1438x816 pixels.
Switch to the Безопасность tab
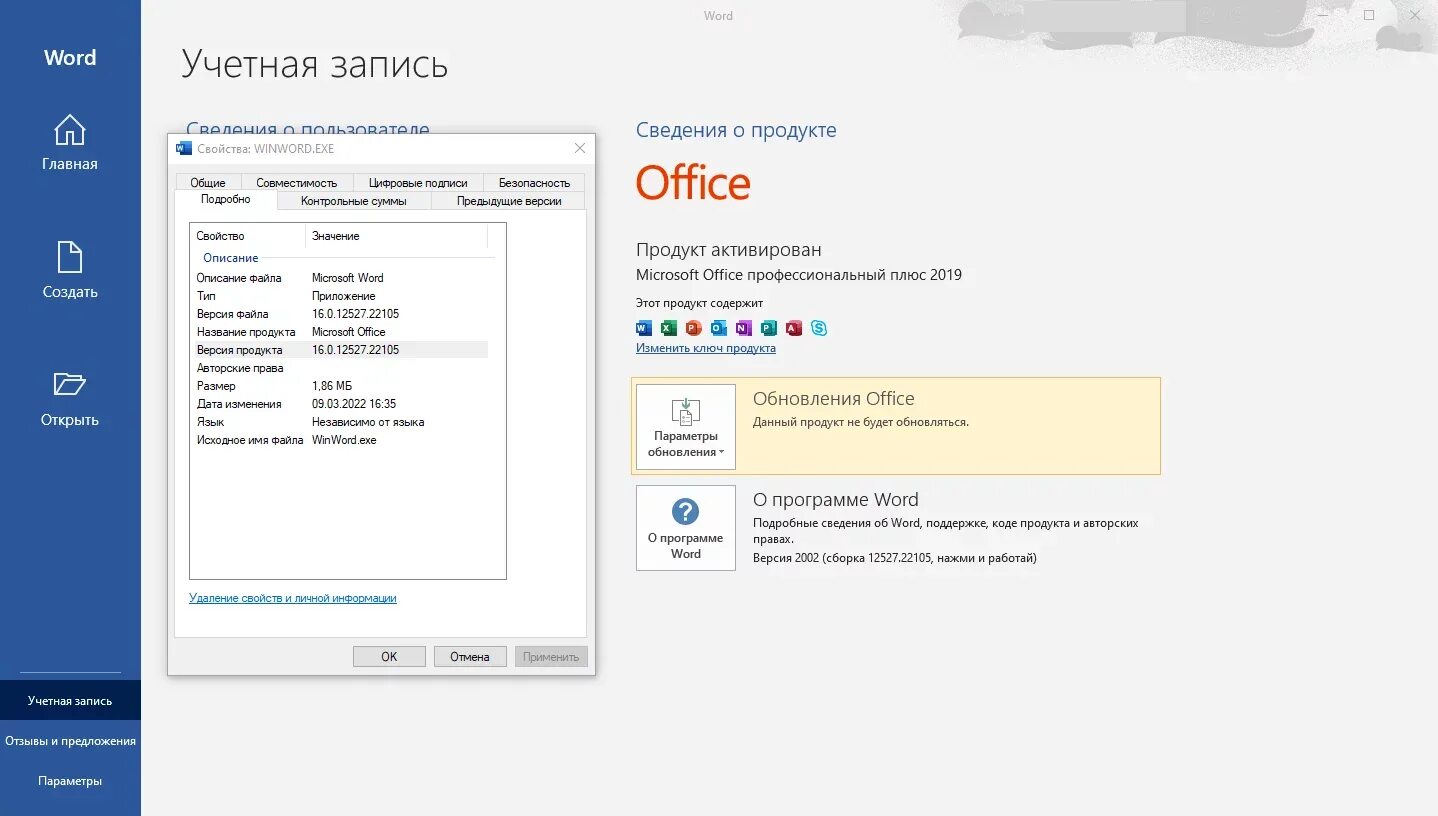click(534, 183)
